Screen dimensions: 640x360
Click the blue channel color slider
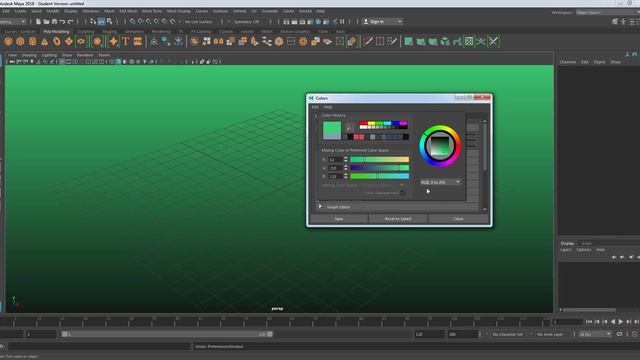coord(379,176)
